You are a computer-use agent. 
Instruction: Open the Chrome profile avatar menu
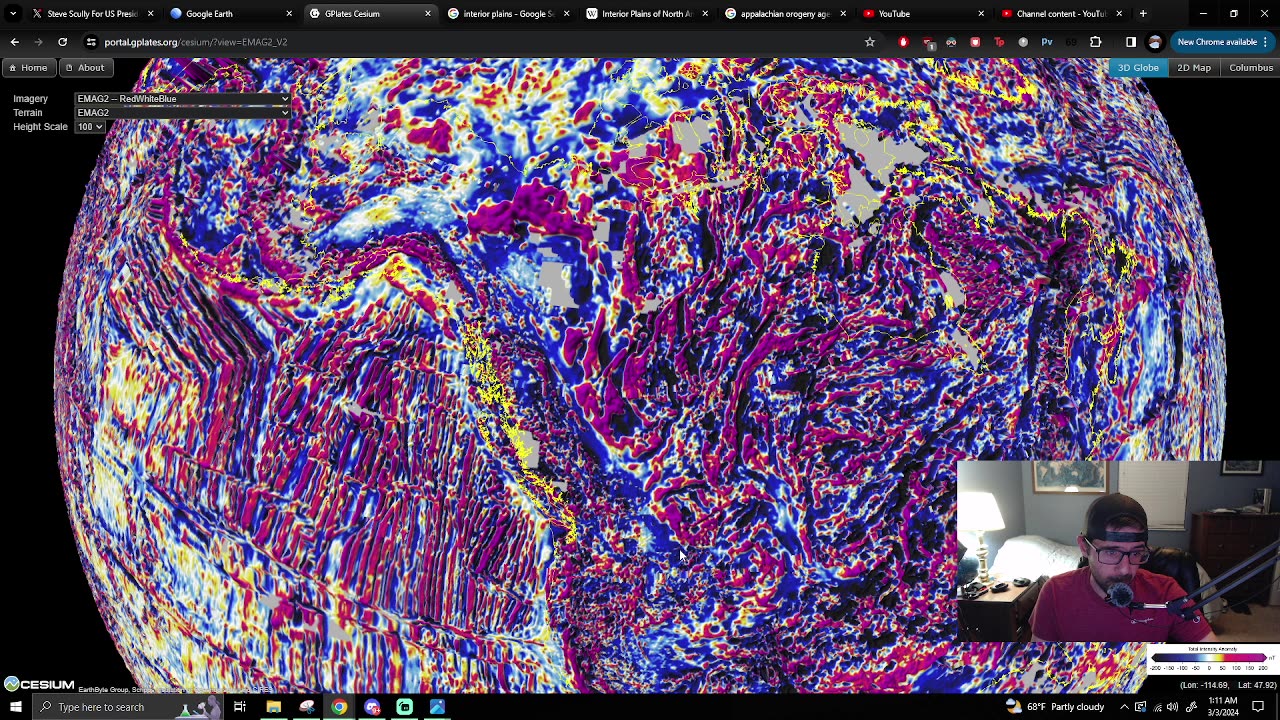click(x=1155, y=42)
